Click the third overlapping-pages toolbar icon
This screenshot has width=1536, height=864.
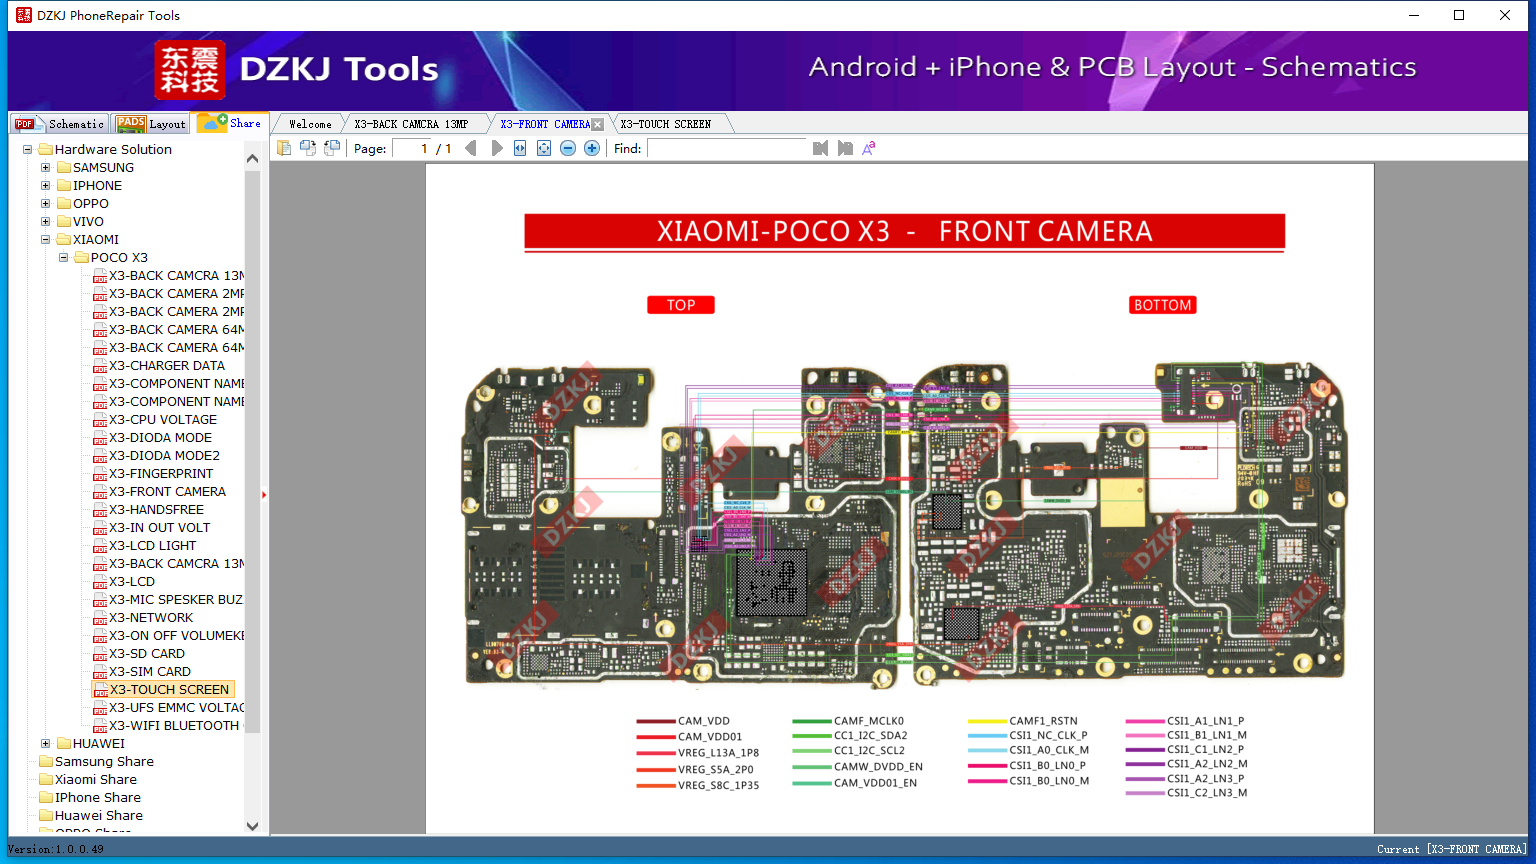coord(332,148)
